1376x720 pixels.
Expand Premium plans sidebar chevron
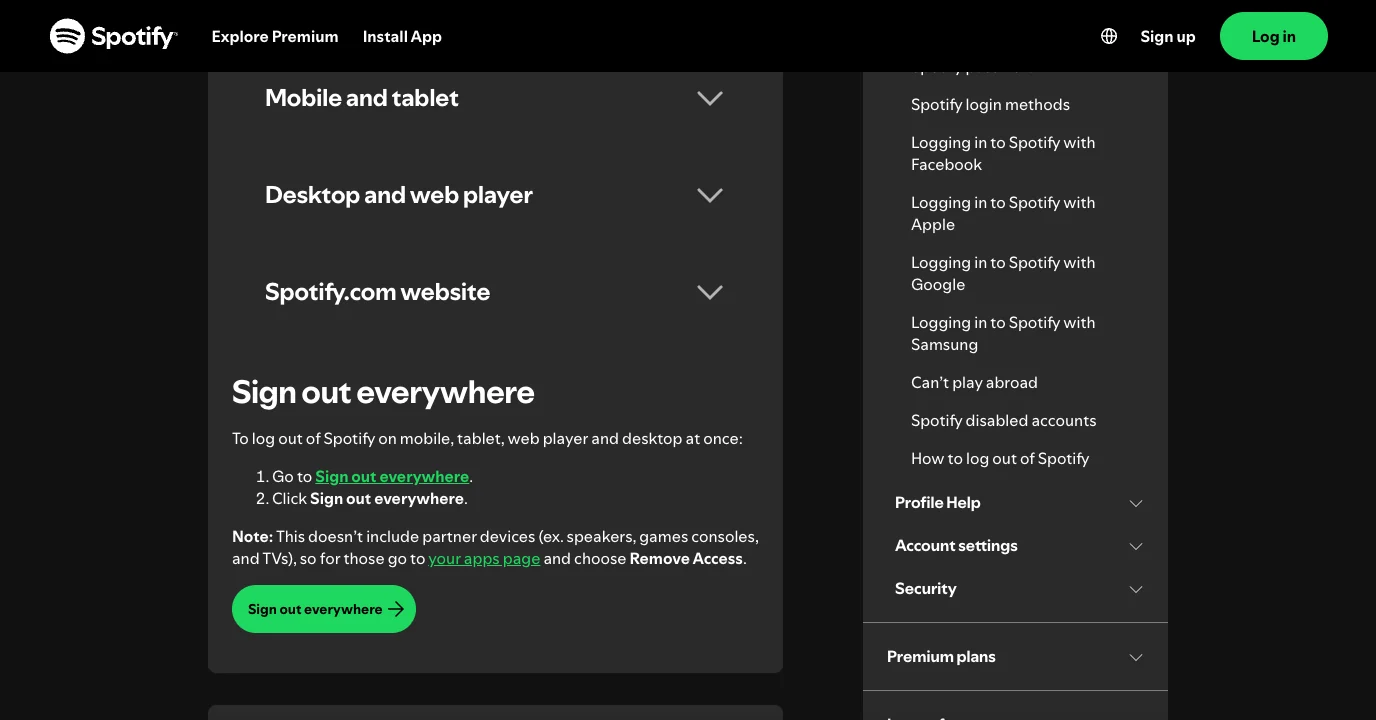[x=1136, y=657]
